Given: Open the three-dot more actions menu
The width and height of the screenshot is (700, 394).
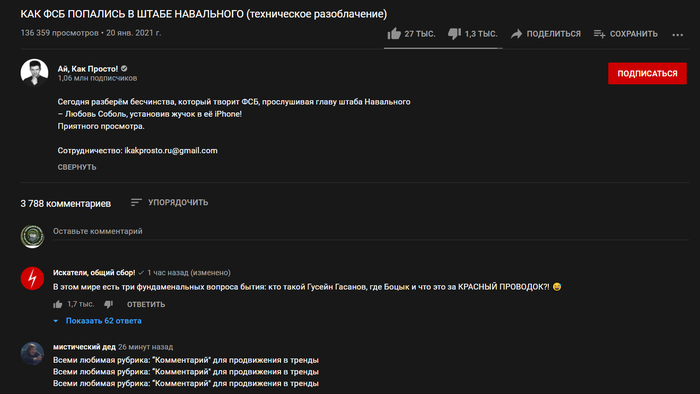Looking at the screenshot, I should click(678, 35).
